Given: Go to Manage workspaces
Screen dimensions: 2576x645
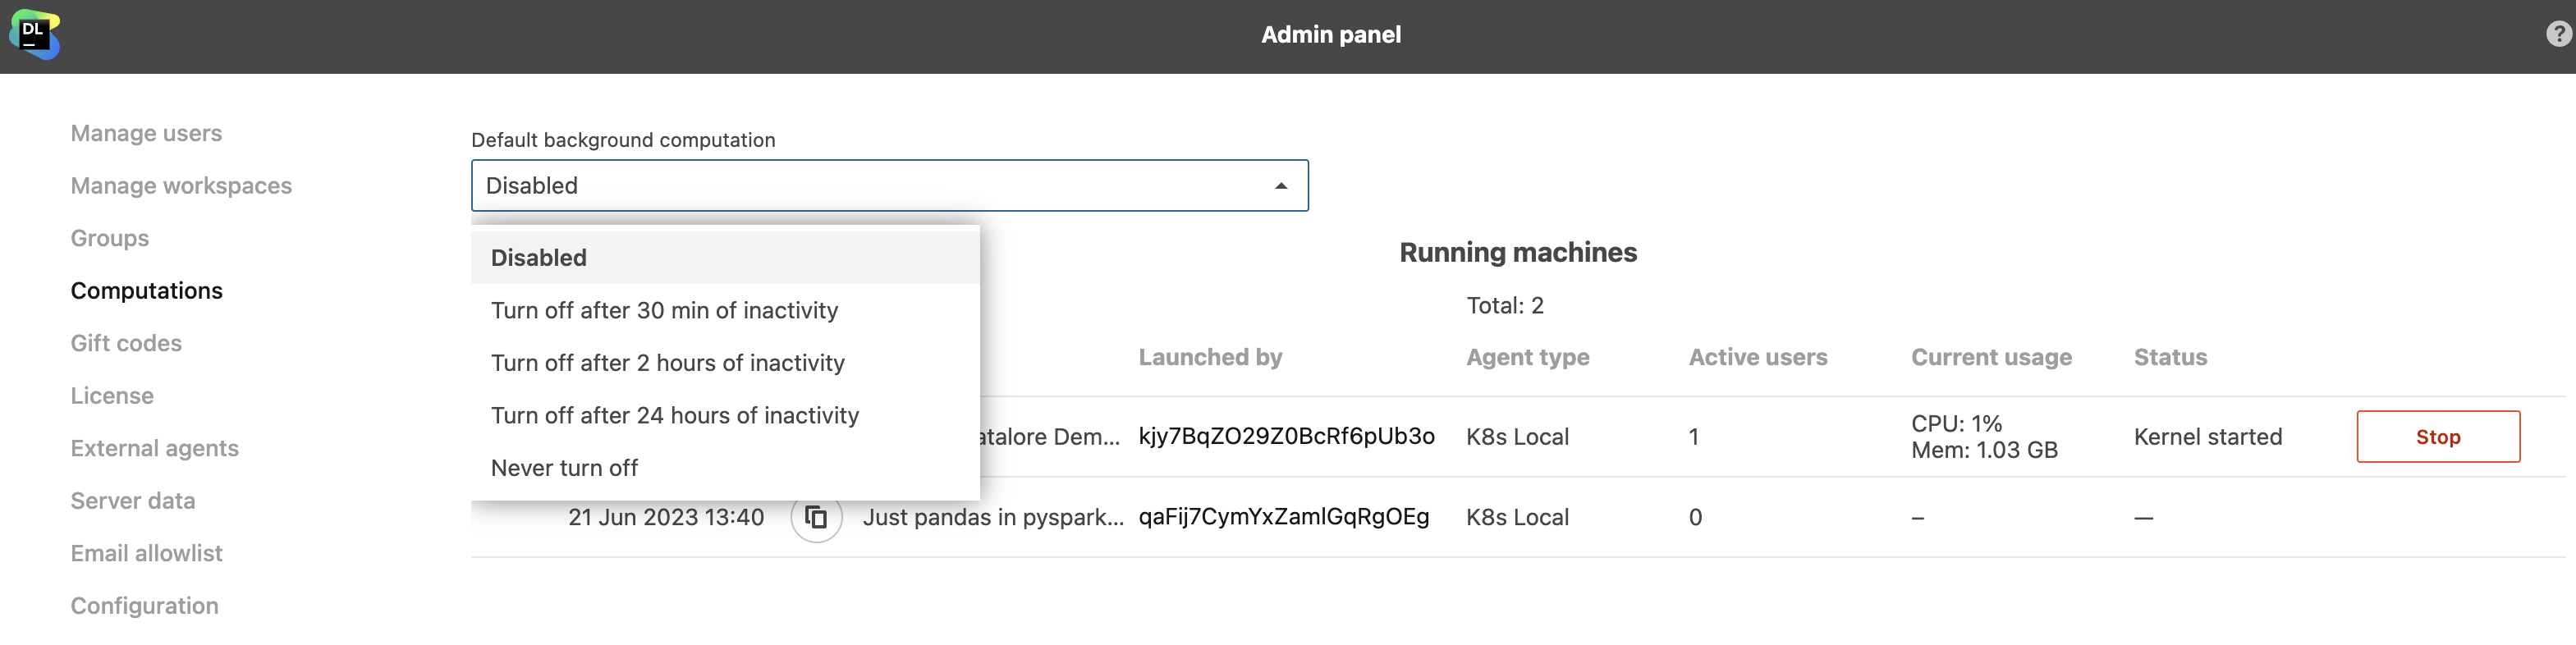Looking at the screenshot, I should [x=181, y=186].
